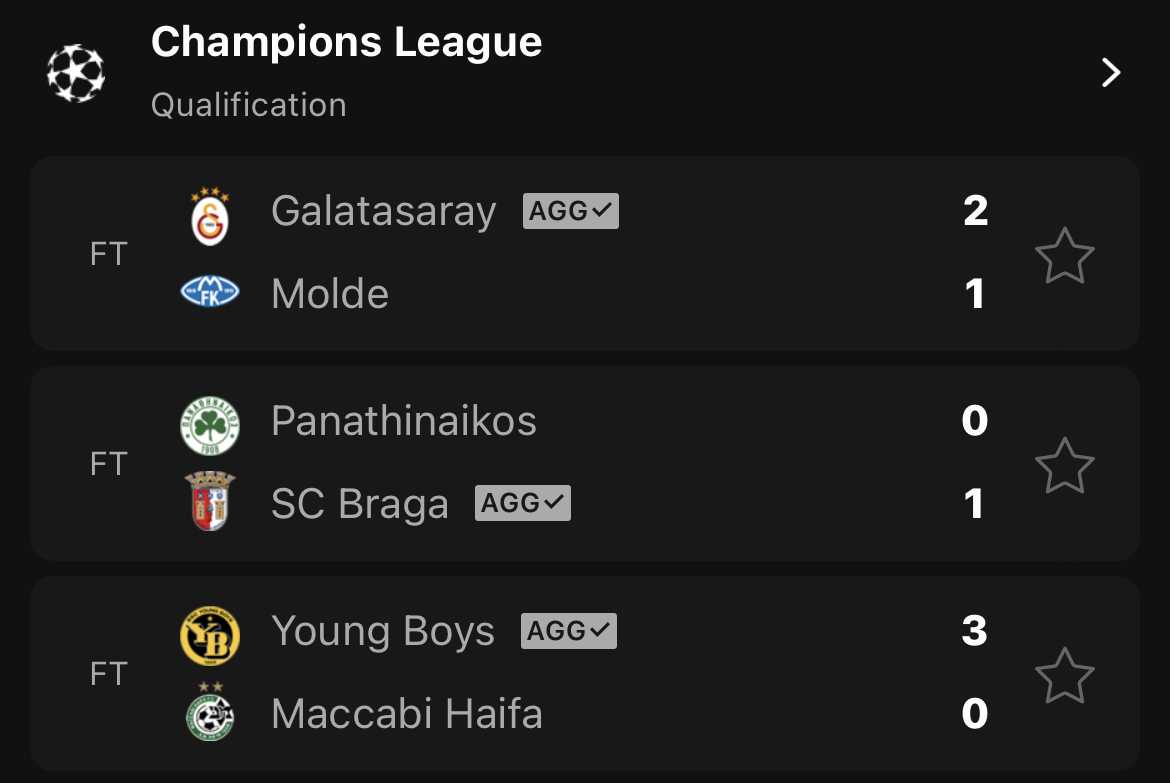Open the Young Boys YB crest
1170x783 pixels.
[x=210, y=636]
